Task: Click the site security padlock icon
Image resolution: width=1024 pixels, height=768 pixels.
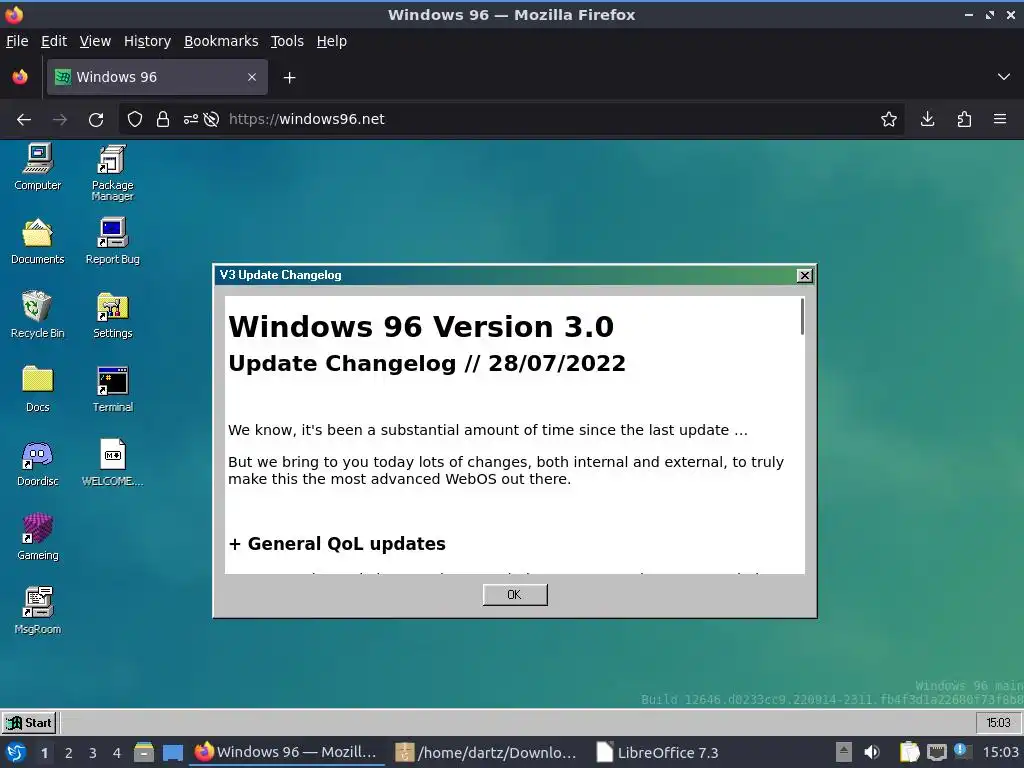Action: [163, 119]
